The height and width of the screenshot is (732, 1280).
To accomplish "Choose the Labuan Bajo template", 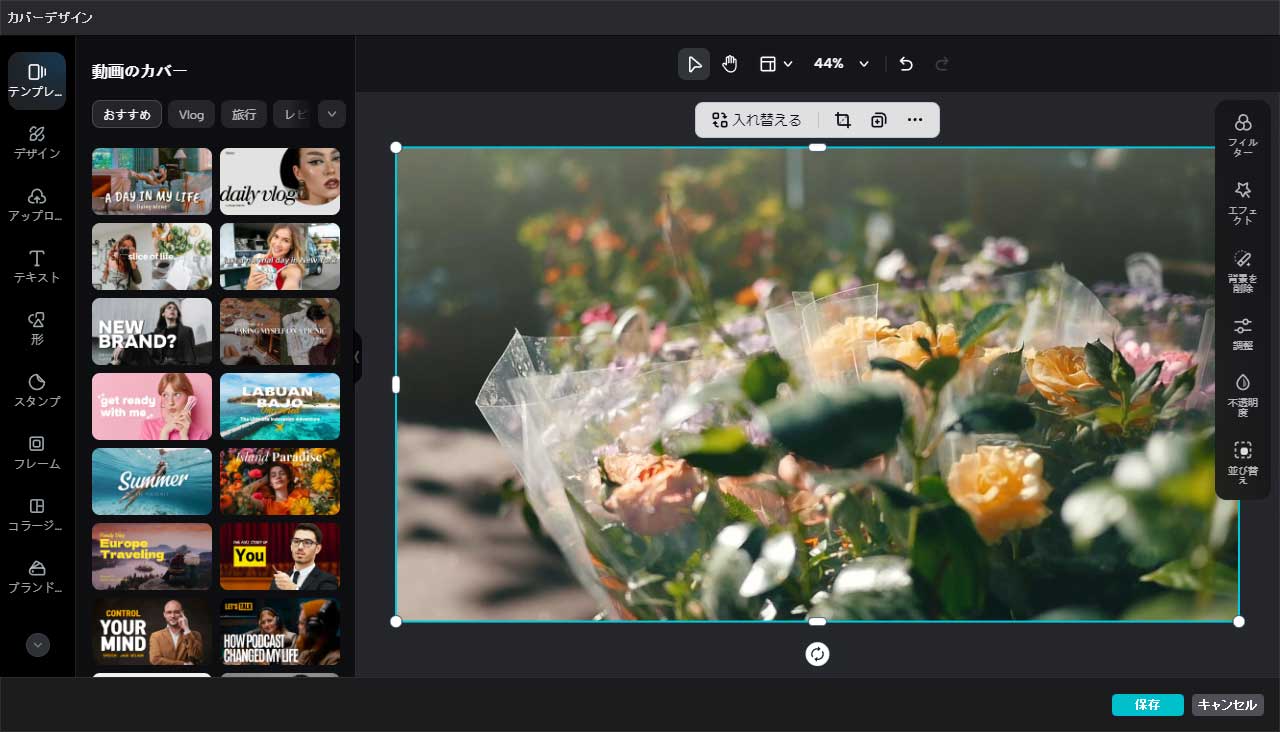I will 280,406.
